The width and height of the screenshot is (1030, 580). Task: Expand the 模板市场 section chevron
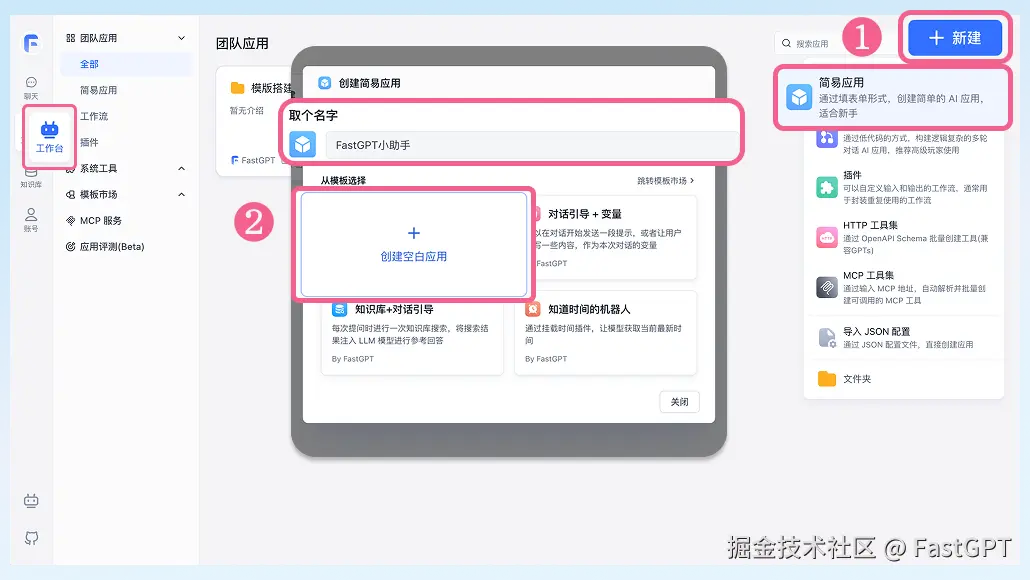point(181,194)
